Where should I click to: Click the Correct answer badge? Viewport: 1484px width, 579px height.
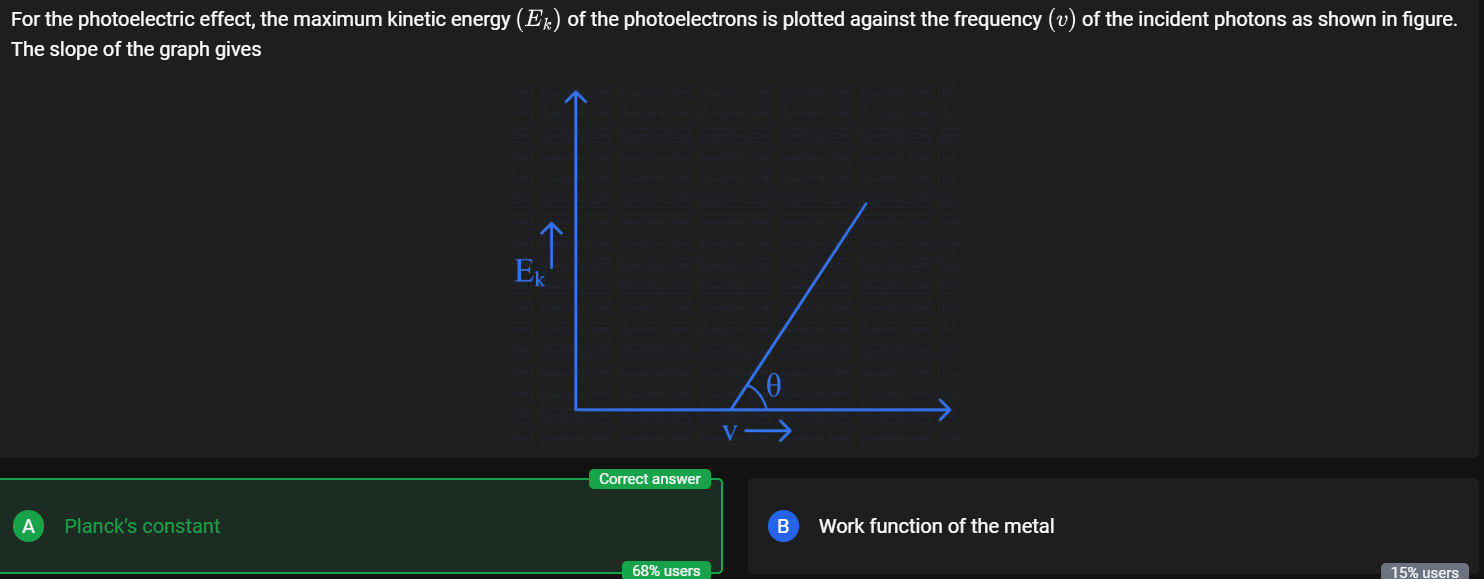(x=650, y=479)
